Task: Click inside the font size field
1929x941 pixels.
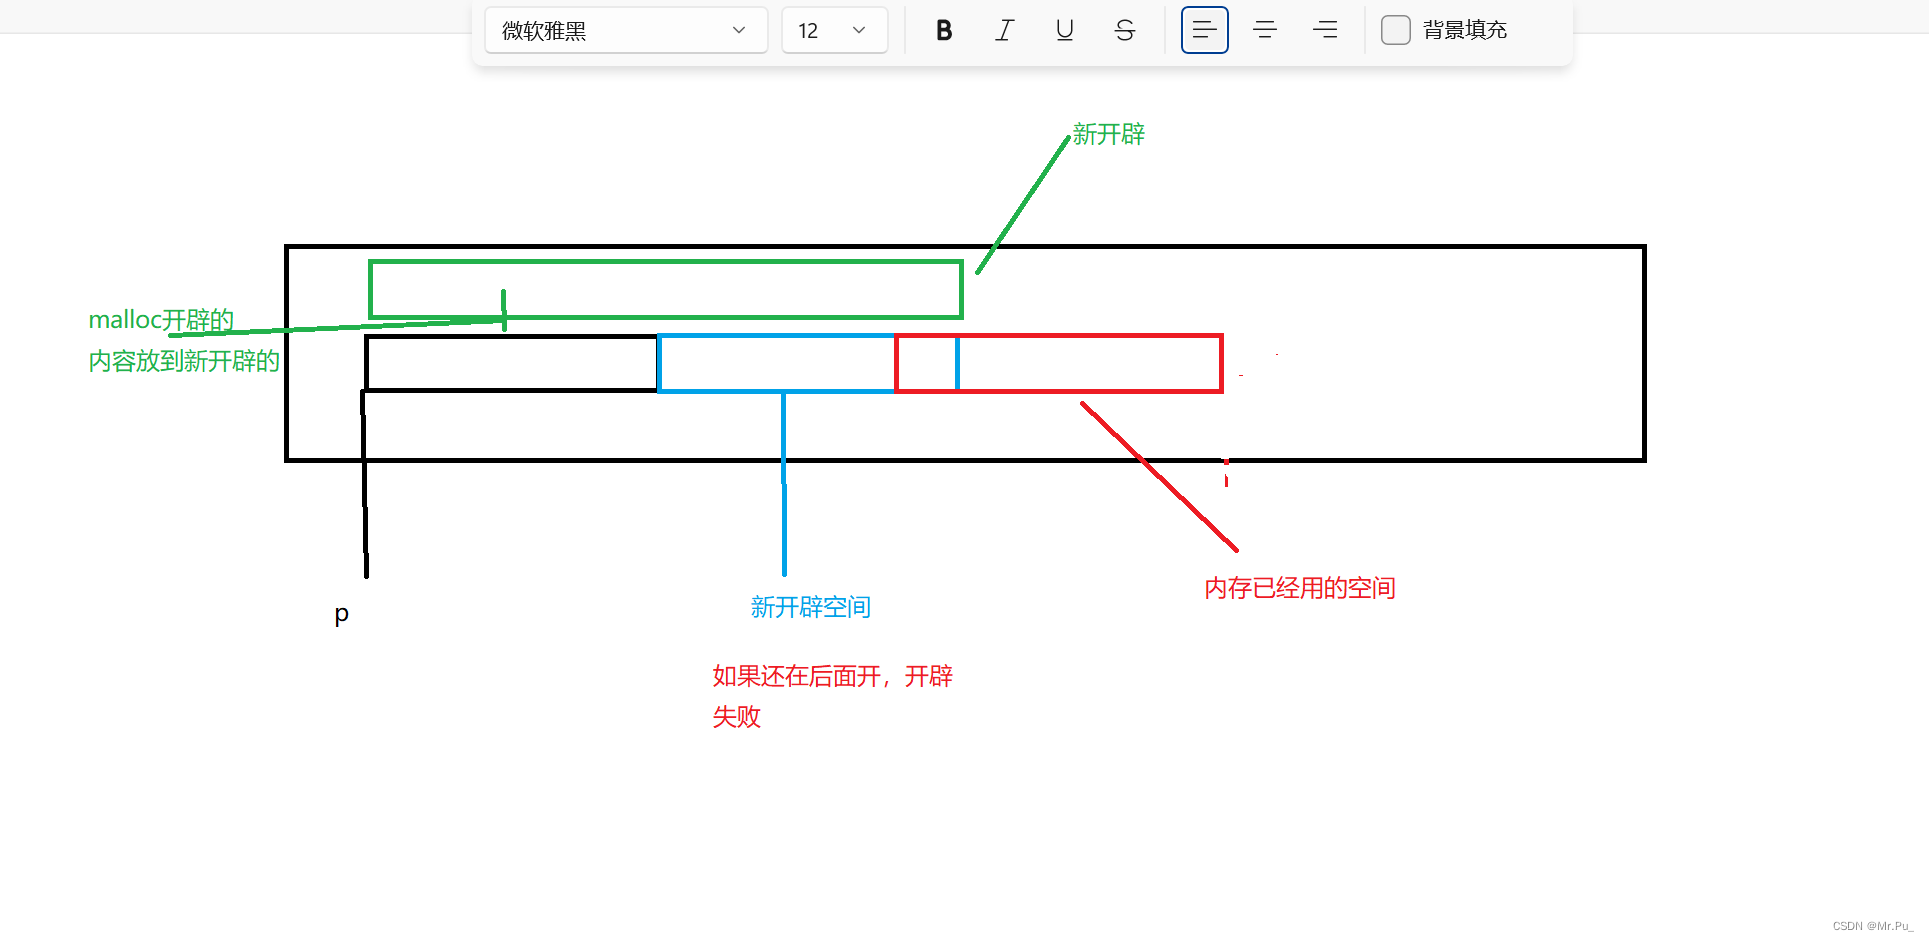Action: tap(810, 30)
